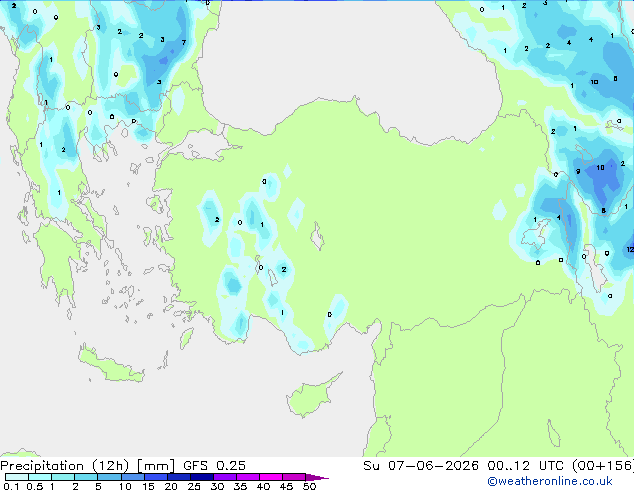Screen dimensions: 634x490
Task: Click legend swatch between 10 and 15
Action: (133, 477)
